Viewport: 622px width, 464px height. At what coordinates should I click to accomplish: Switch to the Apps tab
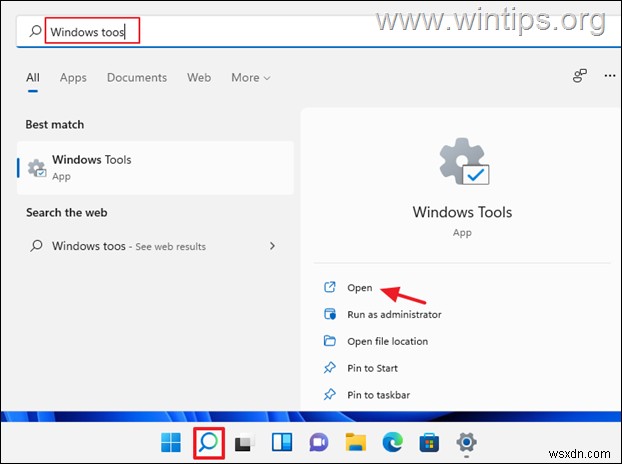[73, 78]
